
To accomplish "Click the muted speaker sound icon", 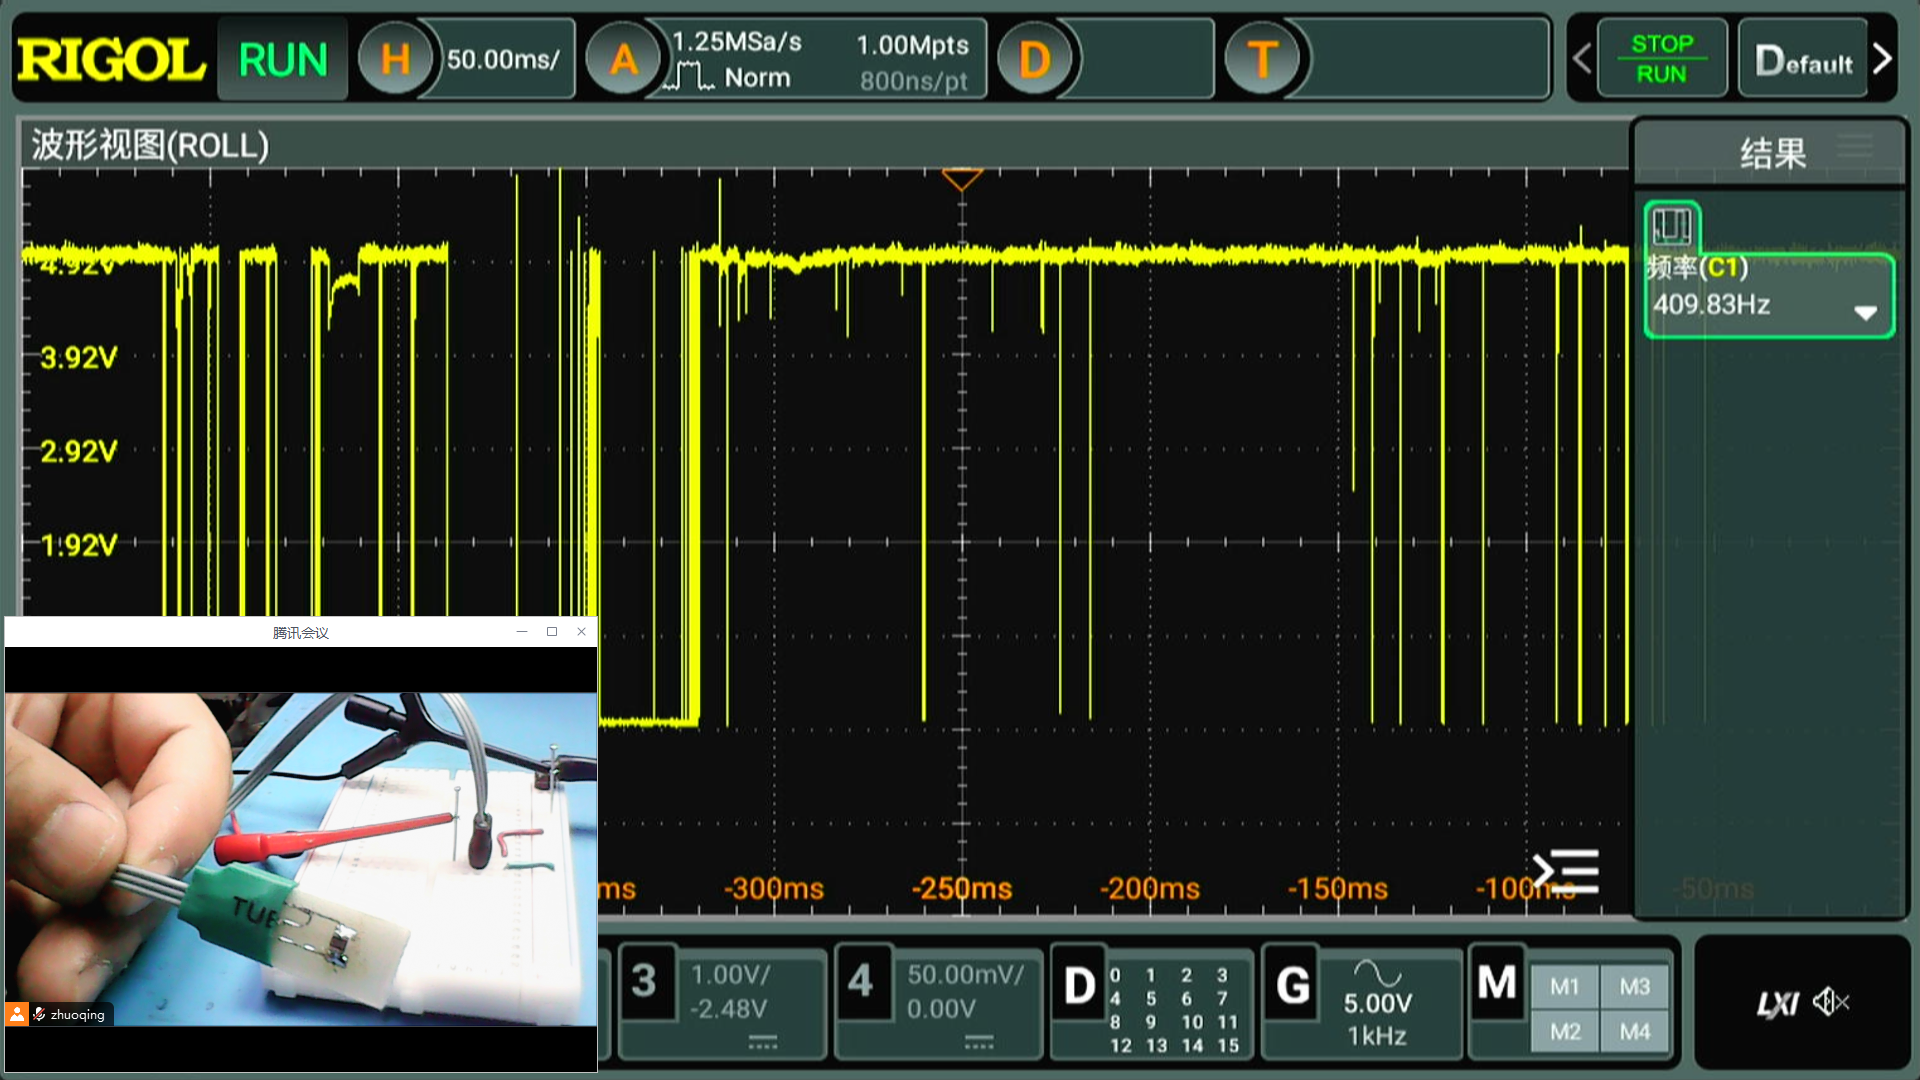I will [1831, 1001].
